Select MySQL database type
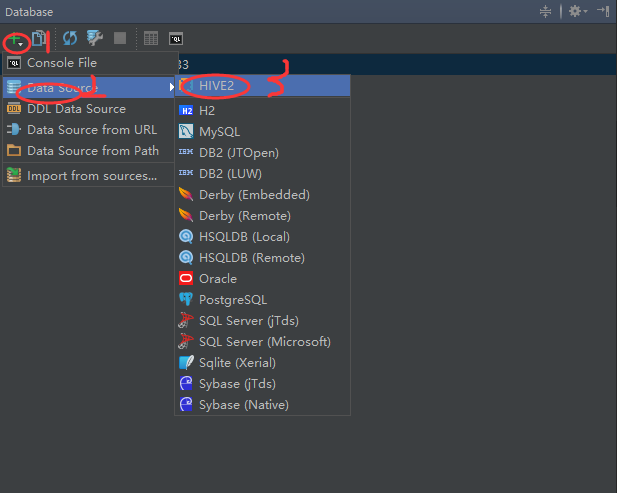The image size is (617, 493). tap(262, 131)
